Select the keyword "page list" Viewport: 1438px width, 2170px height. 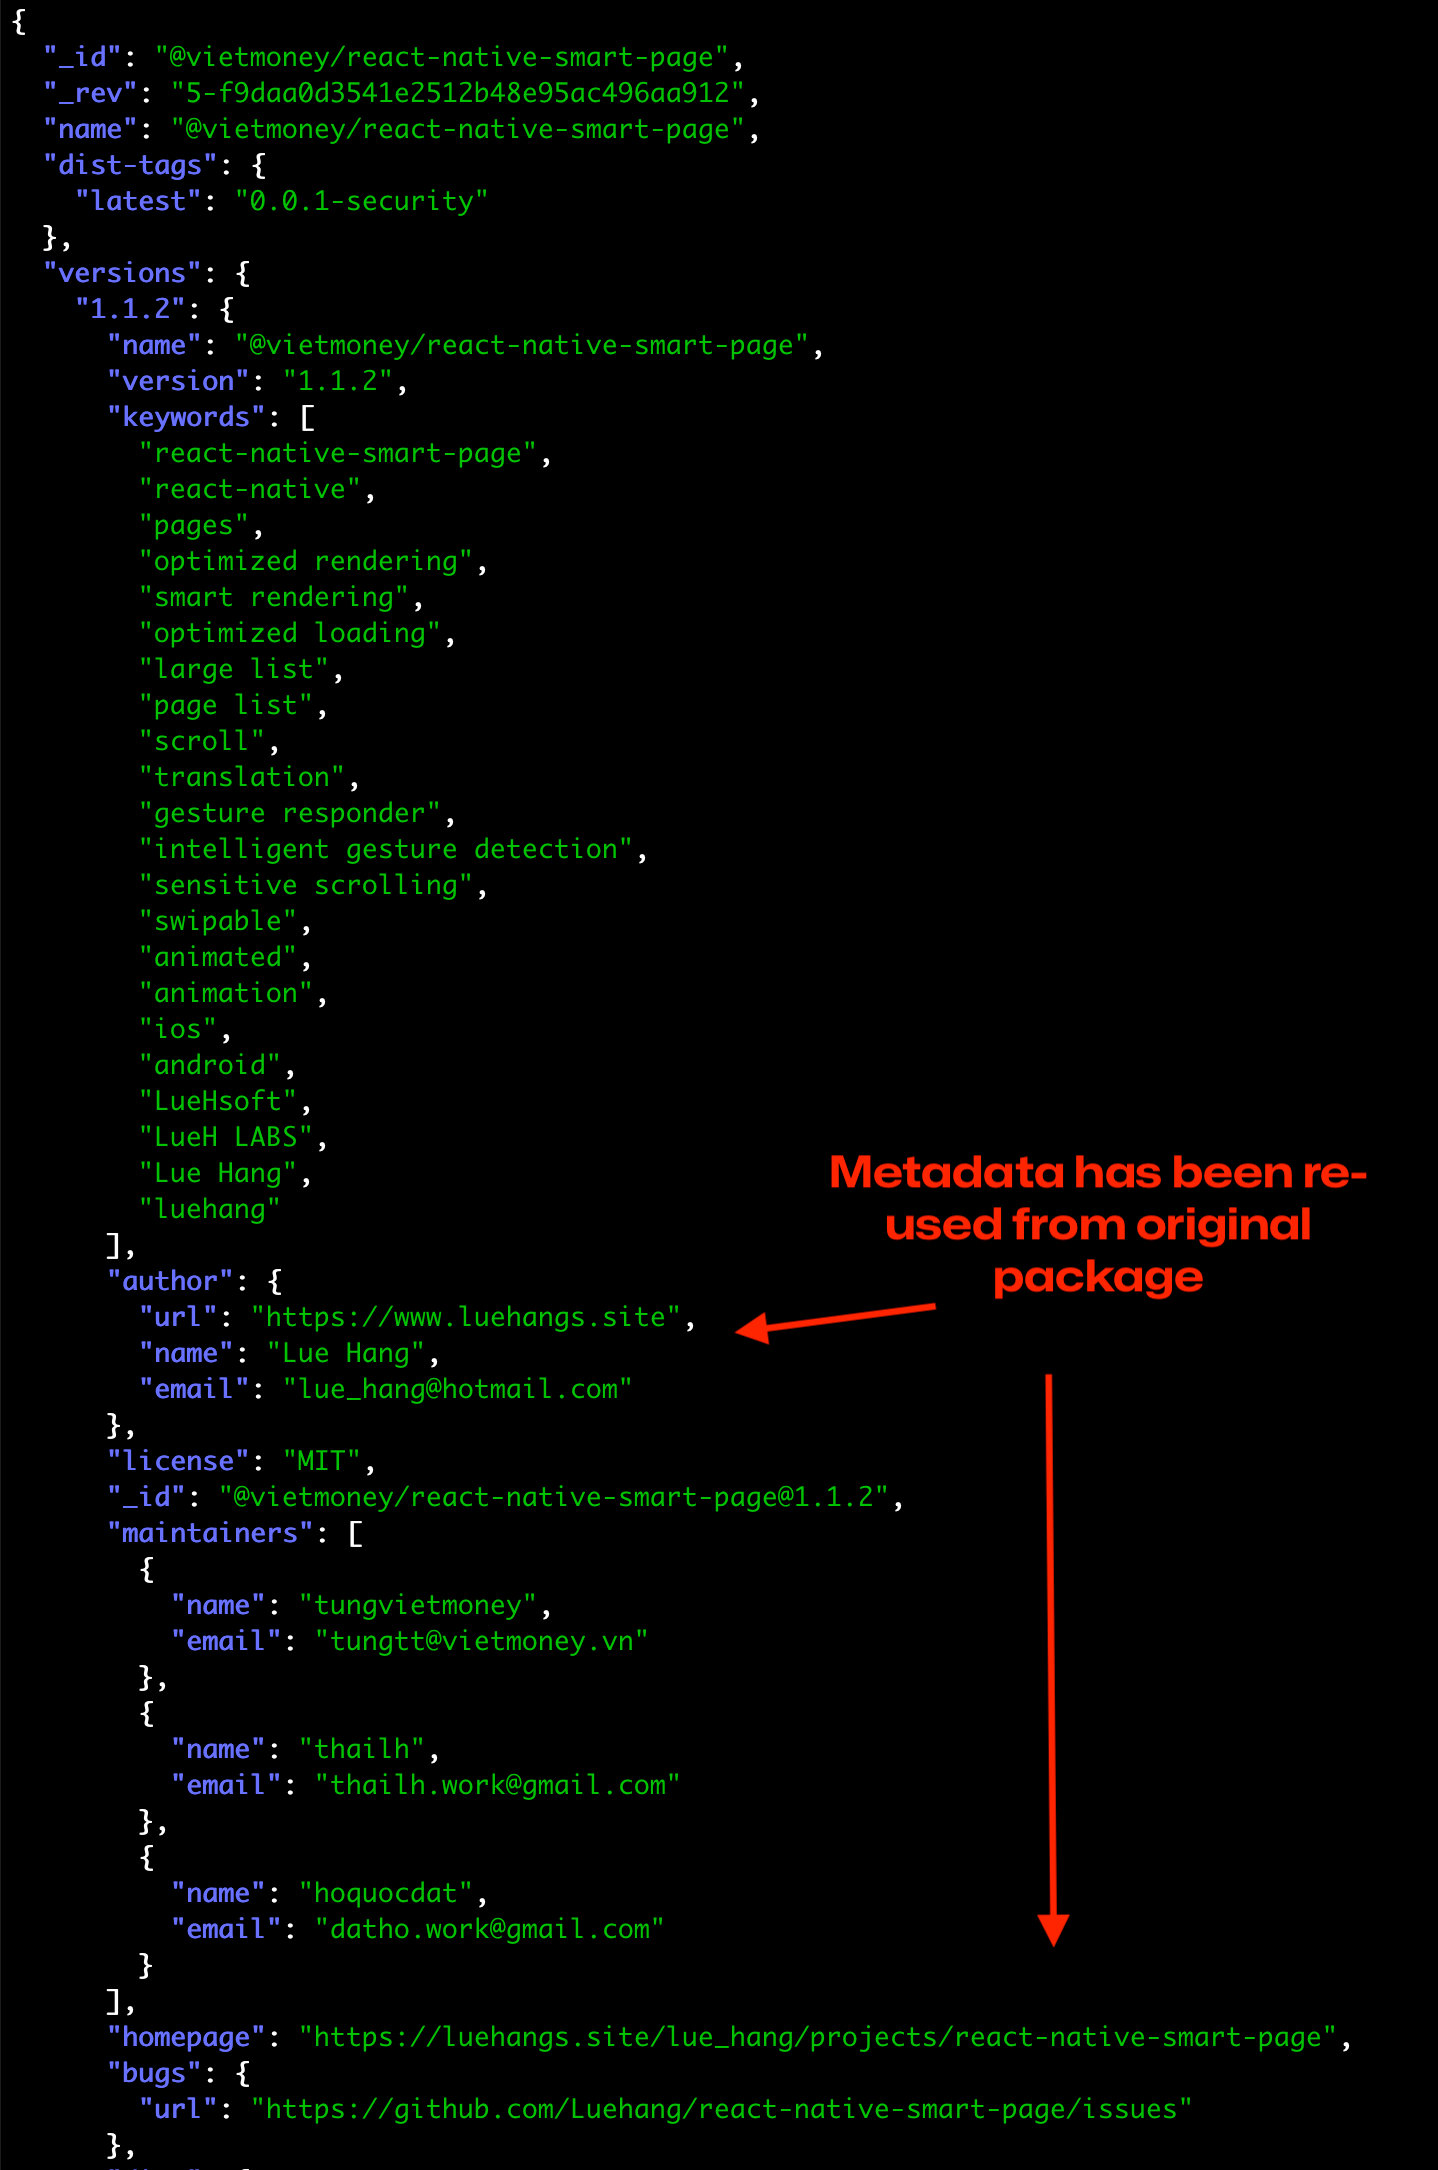click(226, 705)
